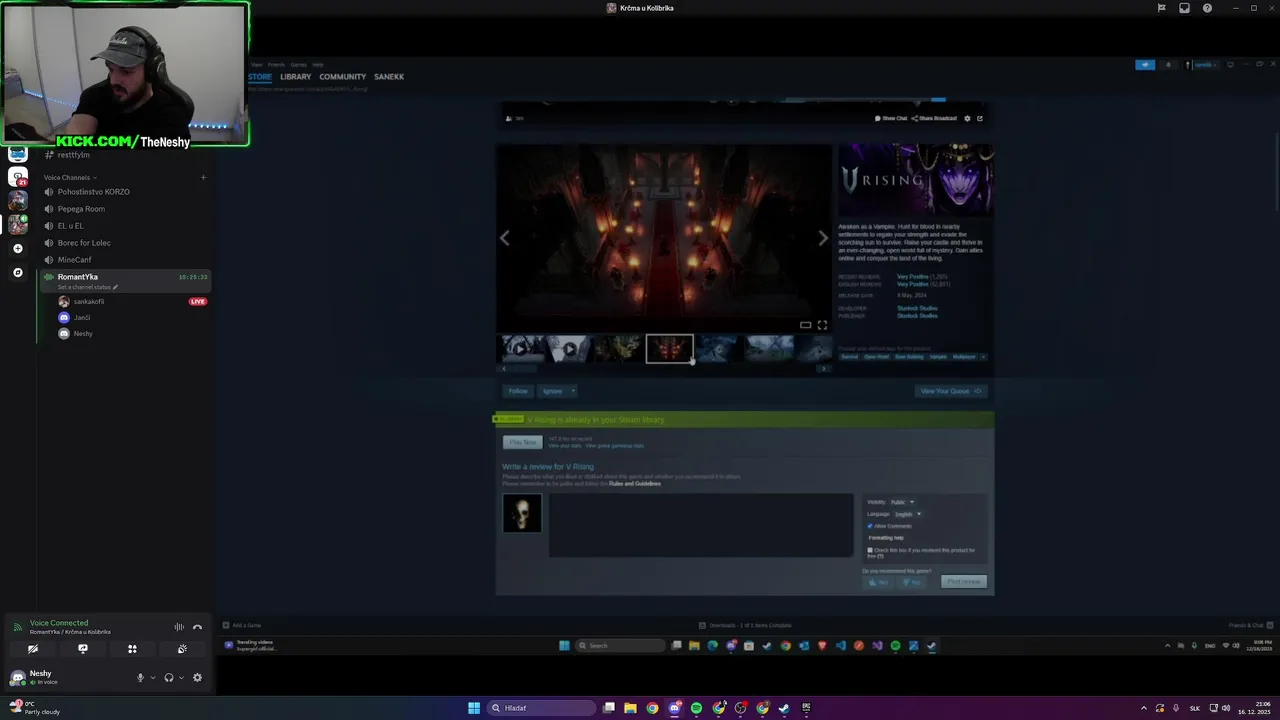Show next screenshot with right arrow
This screenshot has height=720, width=1280.
tap(823, 238)
